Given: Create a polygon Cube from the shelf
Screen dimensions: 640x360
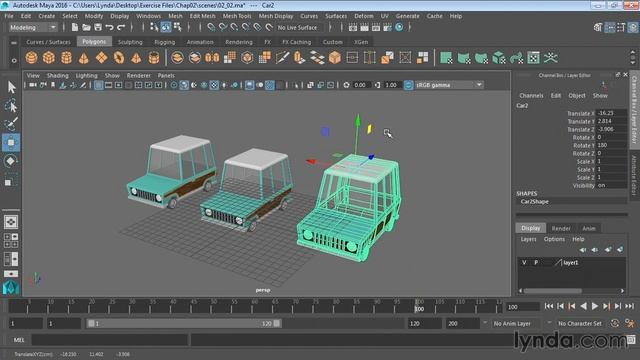Looking at the screenshot, I should click(x=49, y=58).
